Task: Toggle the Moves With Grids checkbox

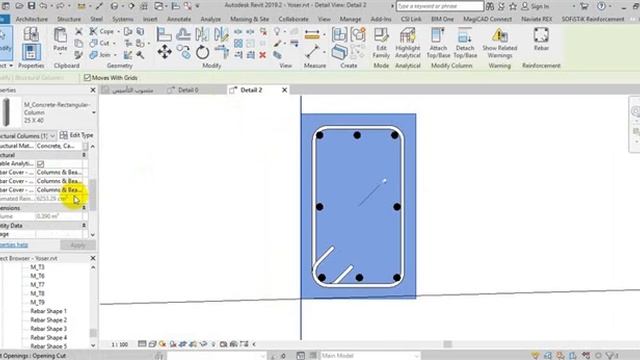Action: coord(87,78)
